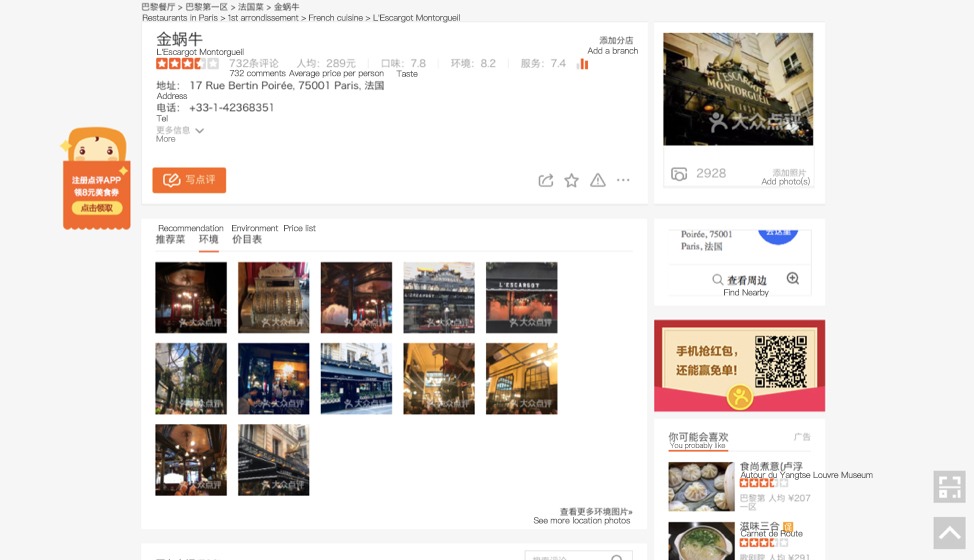Select the Environment tab

click(208, 239)
